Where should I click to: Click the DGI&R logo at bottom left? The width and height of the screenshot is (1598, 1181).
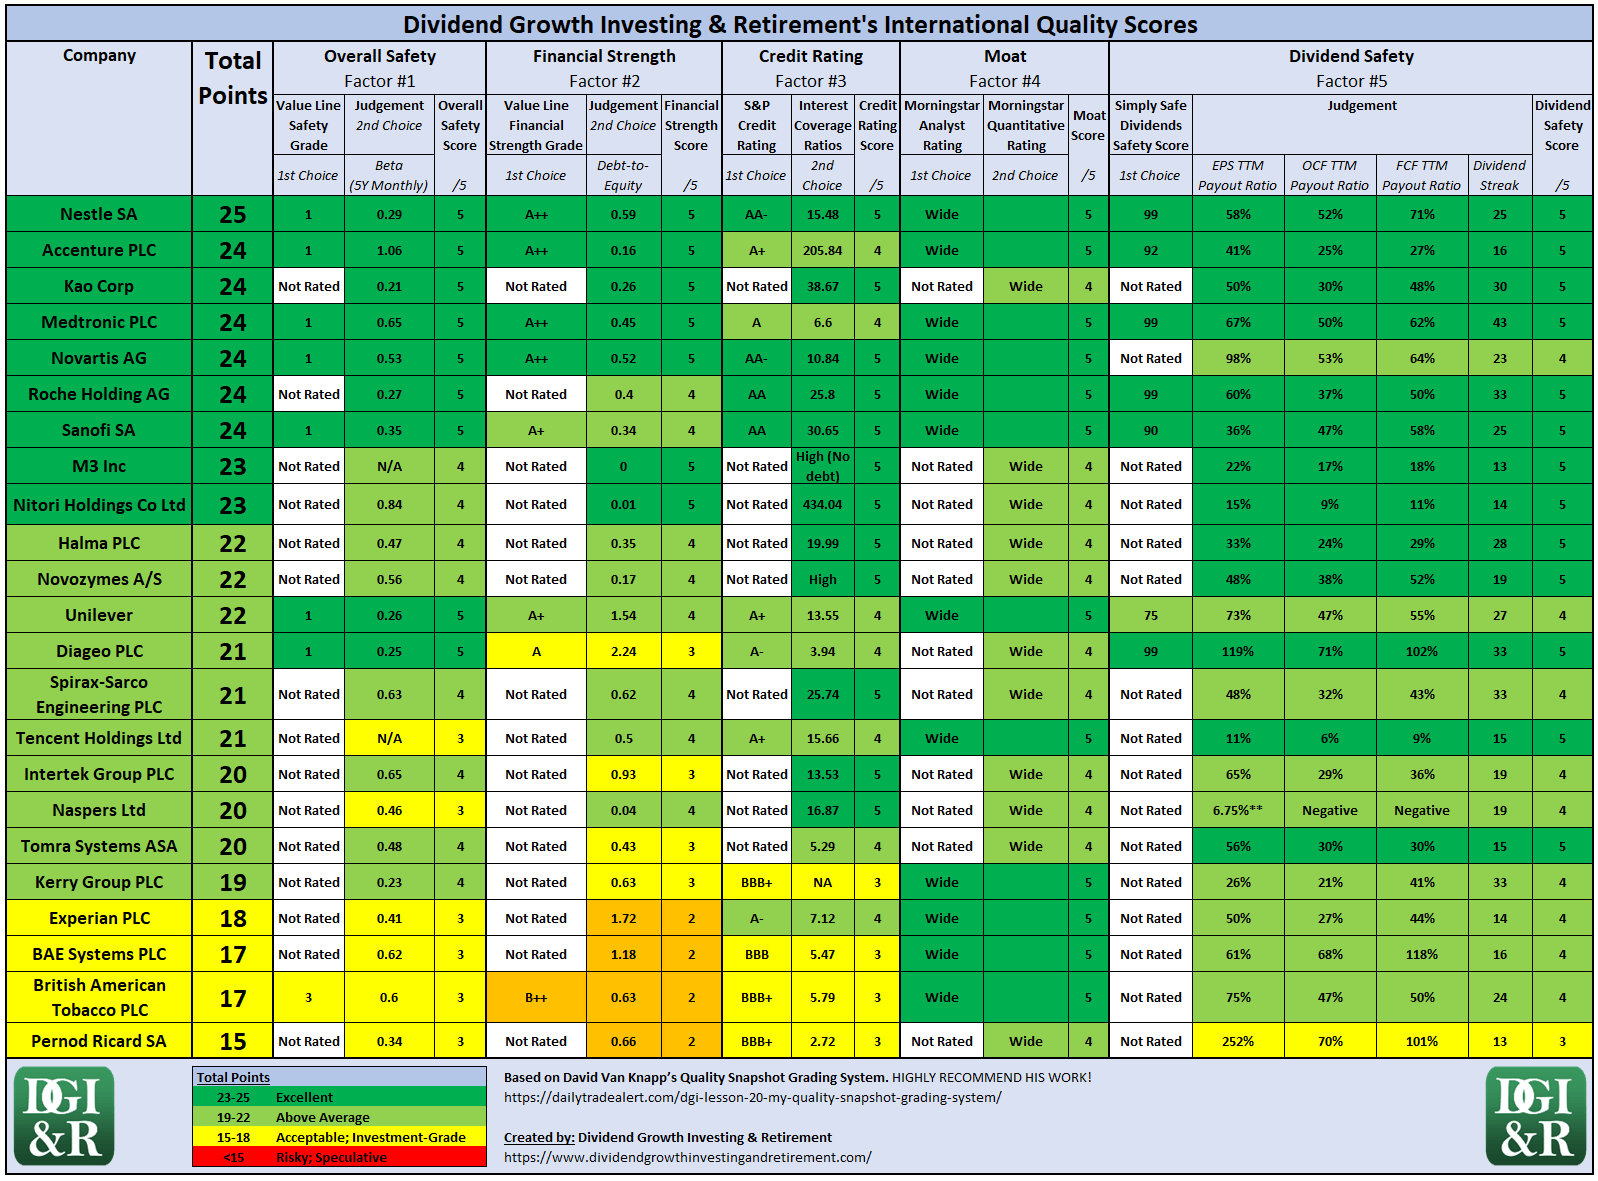[x=64, y=1116]
